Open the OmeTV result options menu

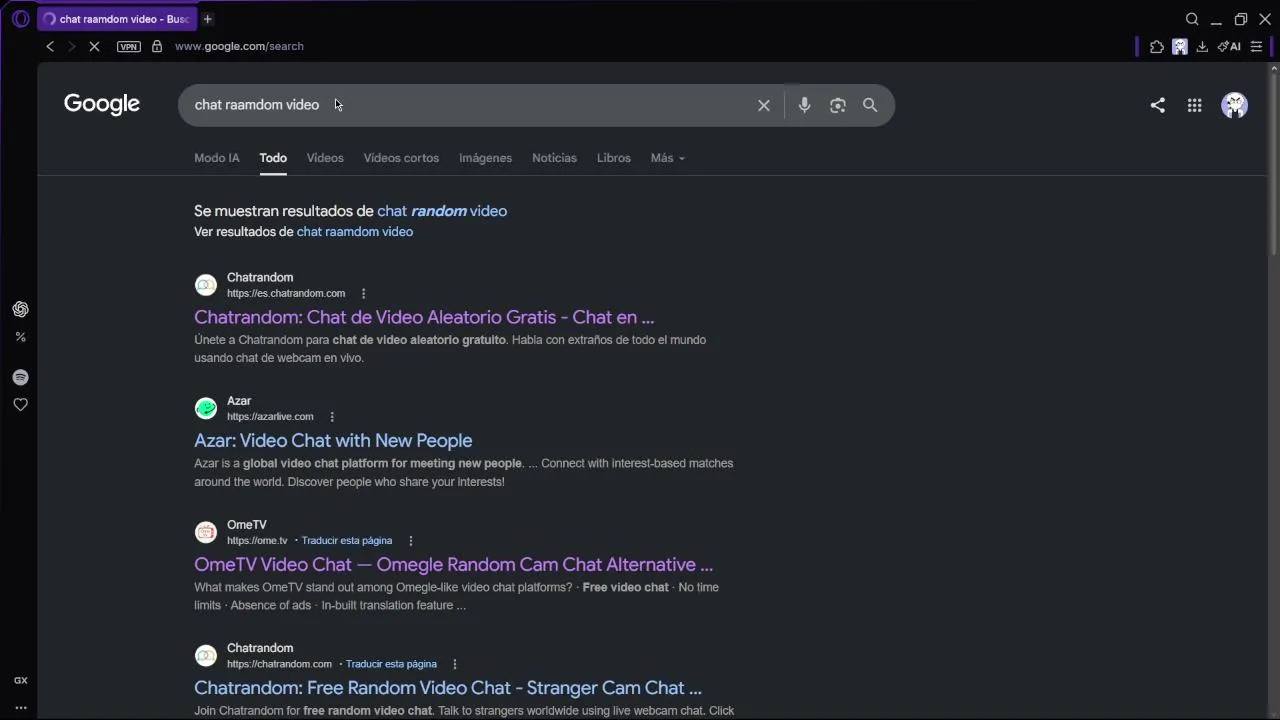410,541
